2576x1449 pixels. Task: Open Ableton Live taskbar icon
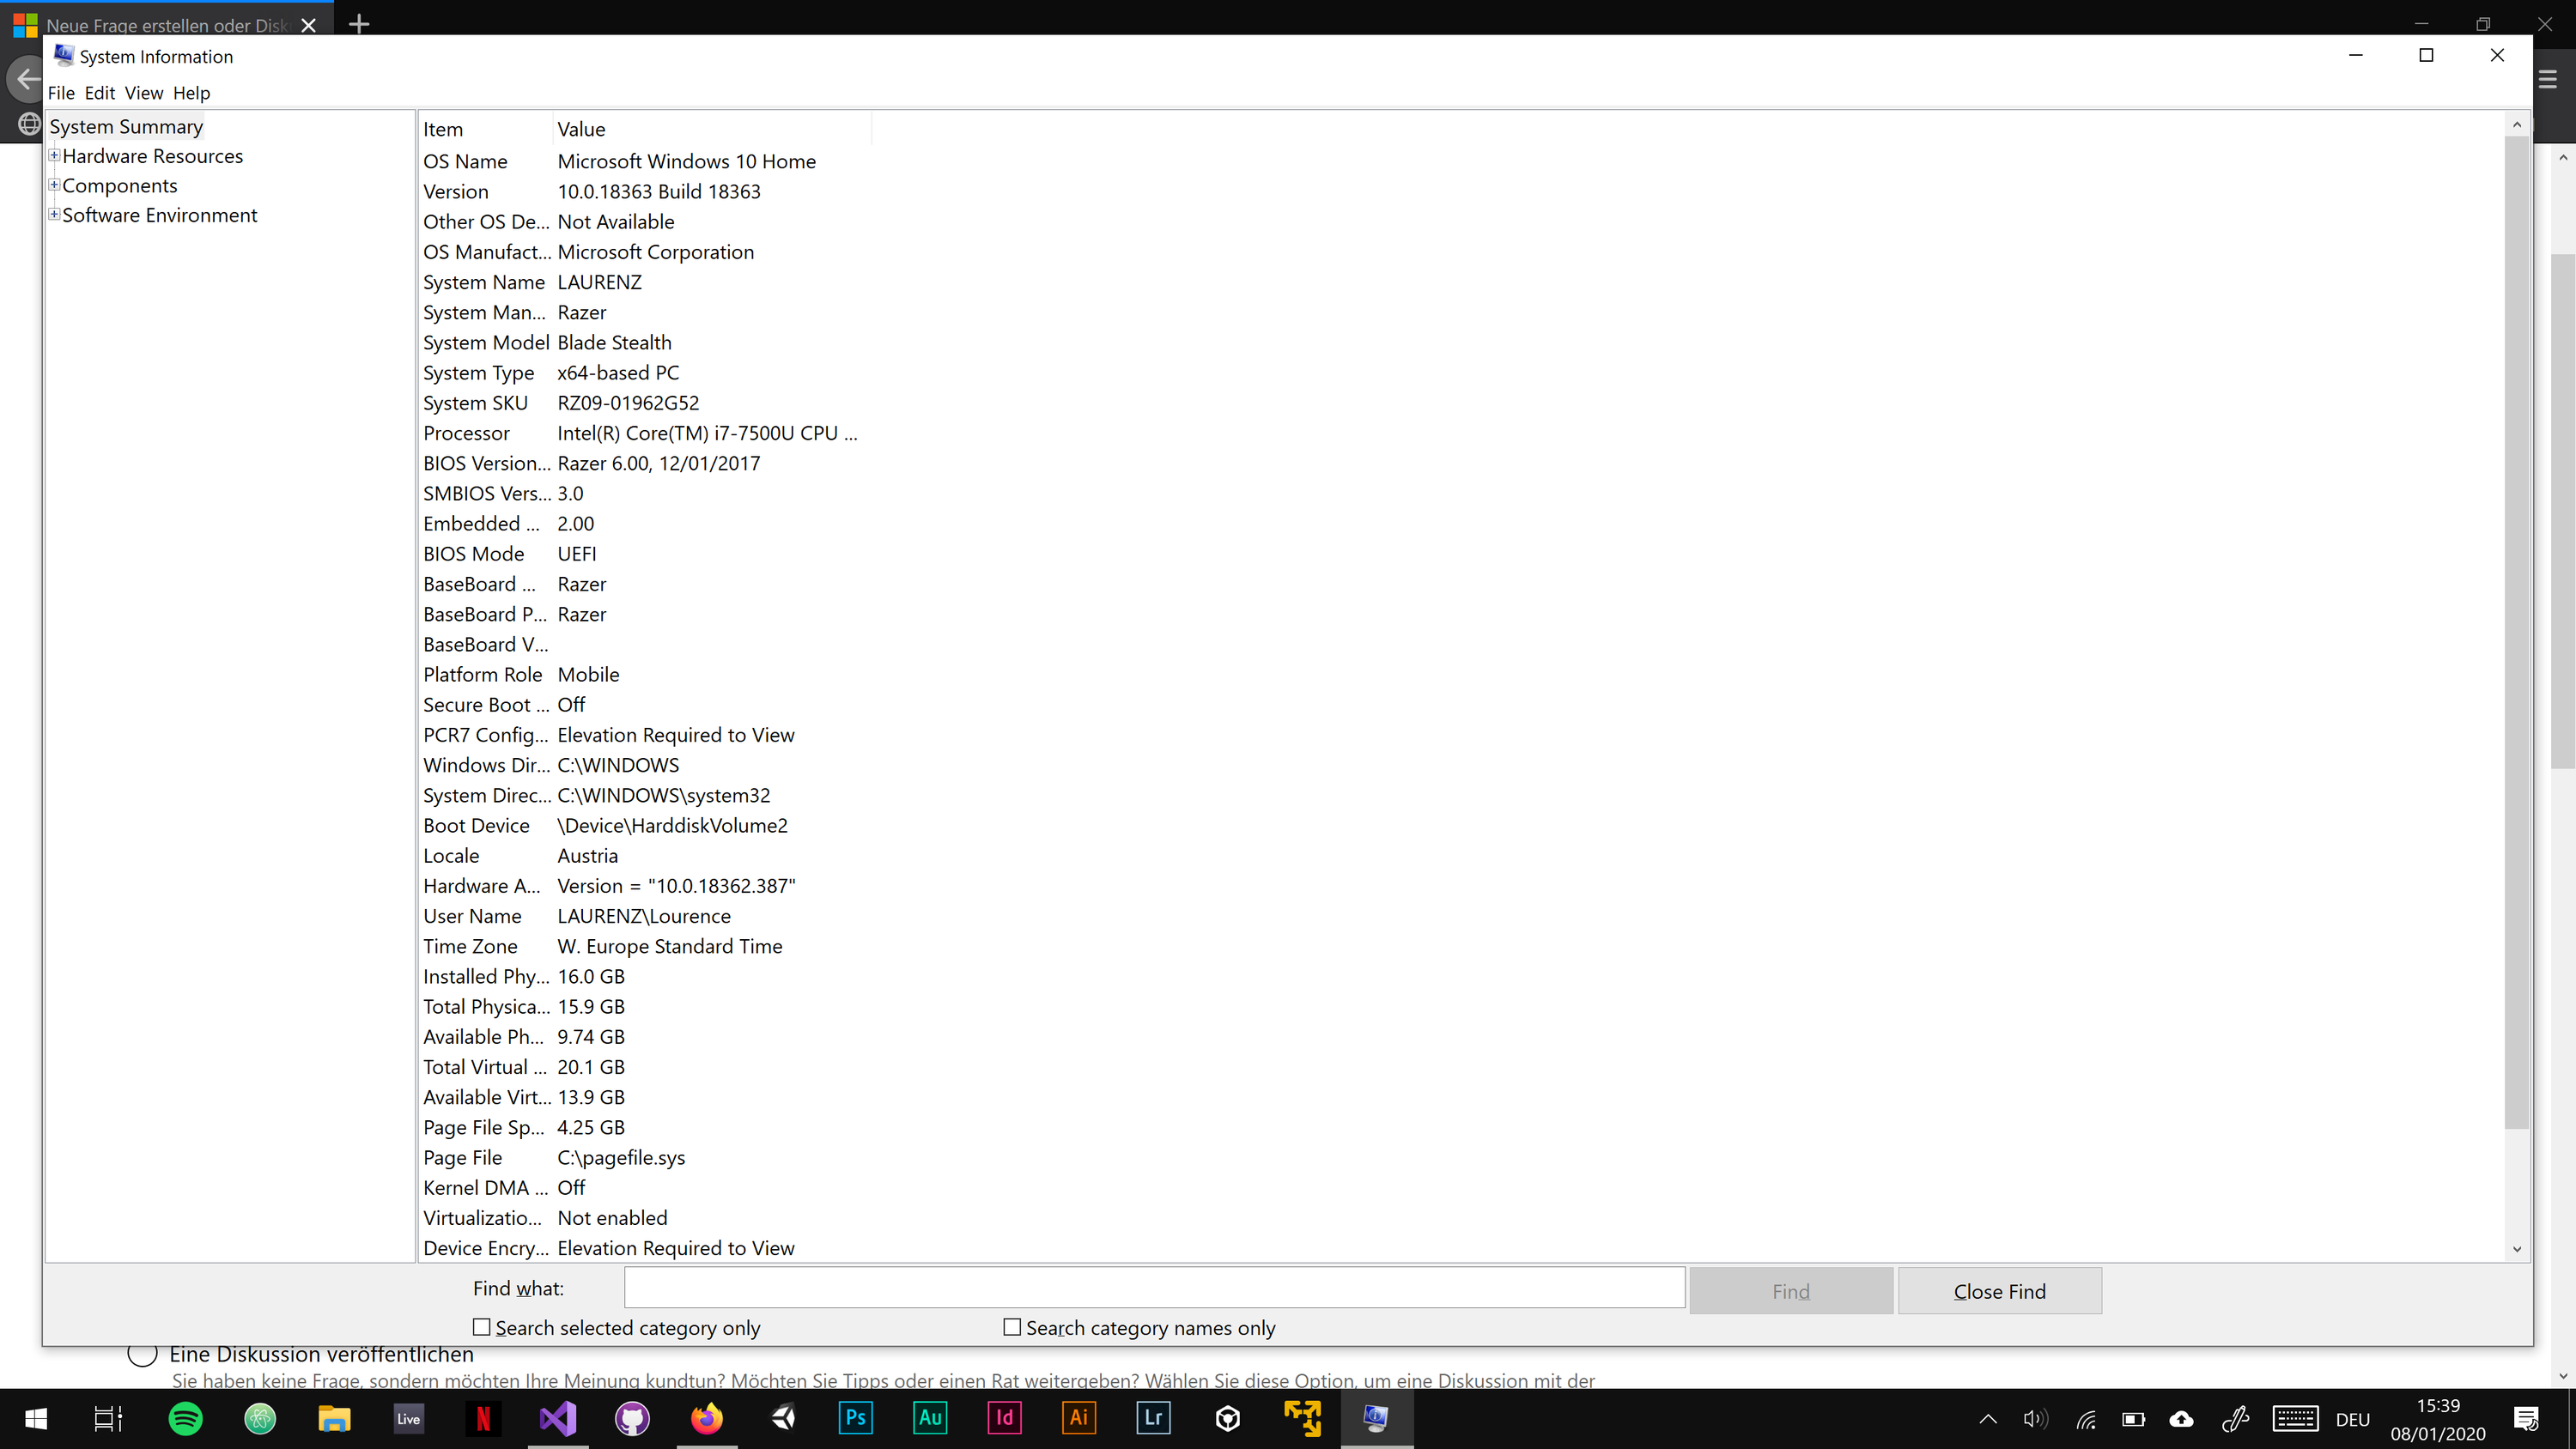(x=408, y=1418)
